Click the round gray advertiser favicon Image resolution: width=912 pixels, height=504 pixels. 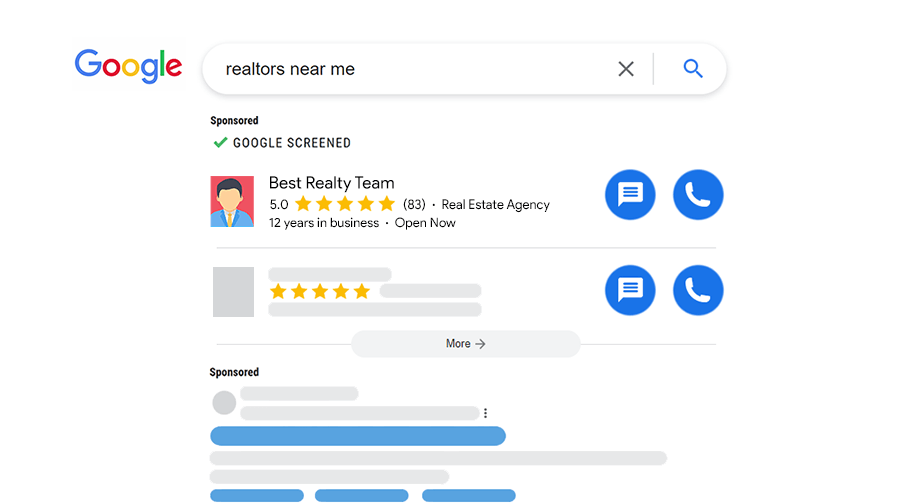(224, 402)
